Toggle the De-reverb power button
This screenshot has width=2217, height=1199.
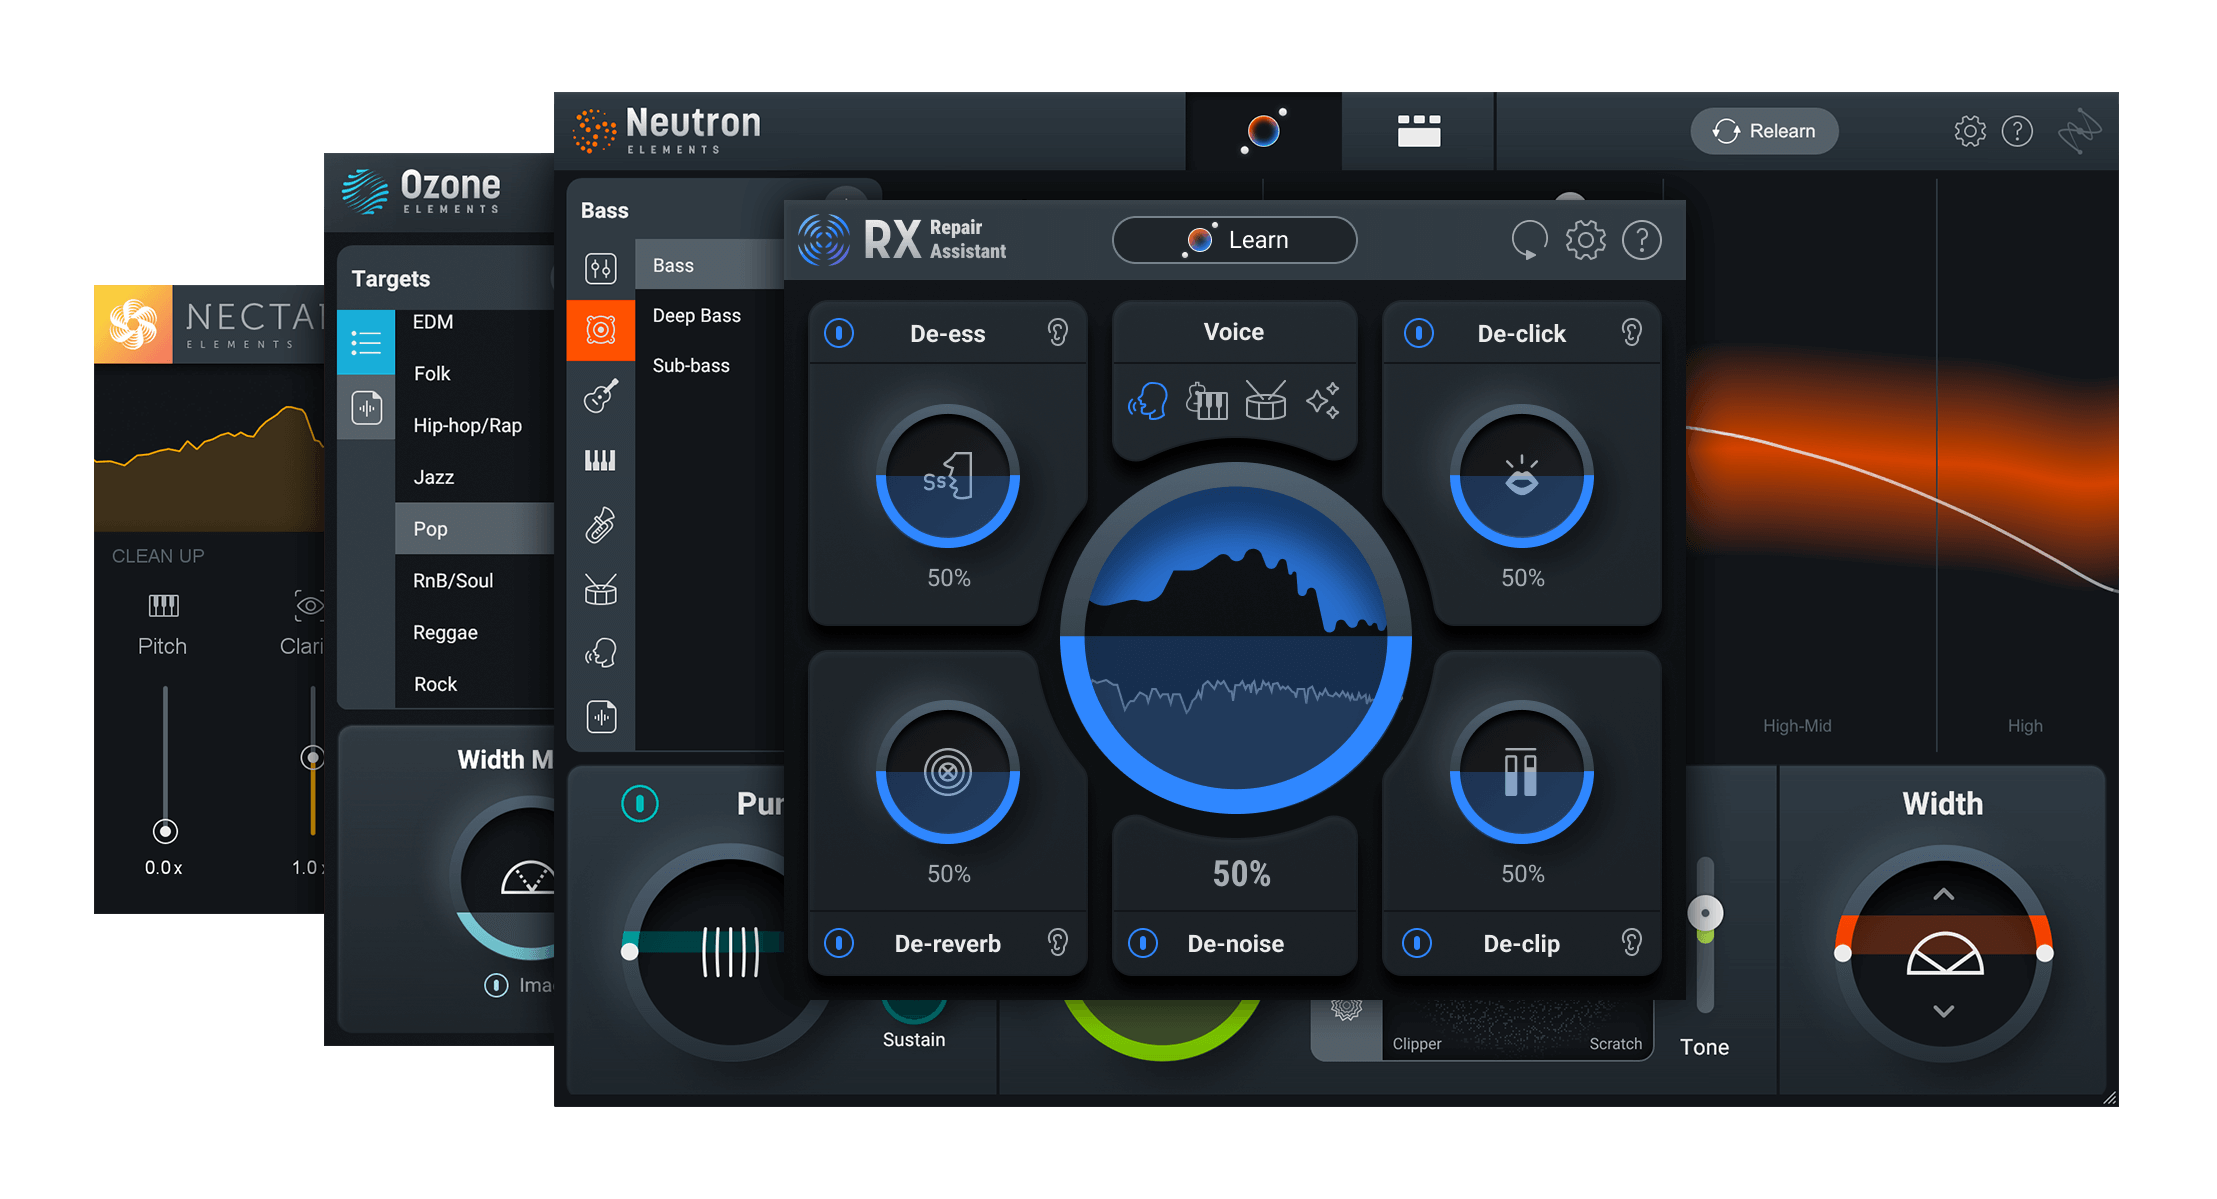coord(839,942)
